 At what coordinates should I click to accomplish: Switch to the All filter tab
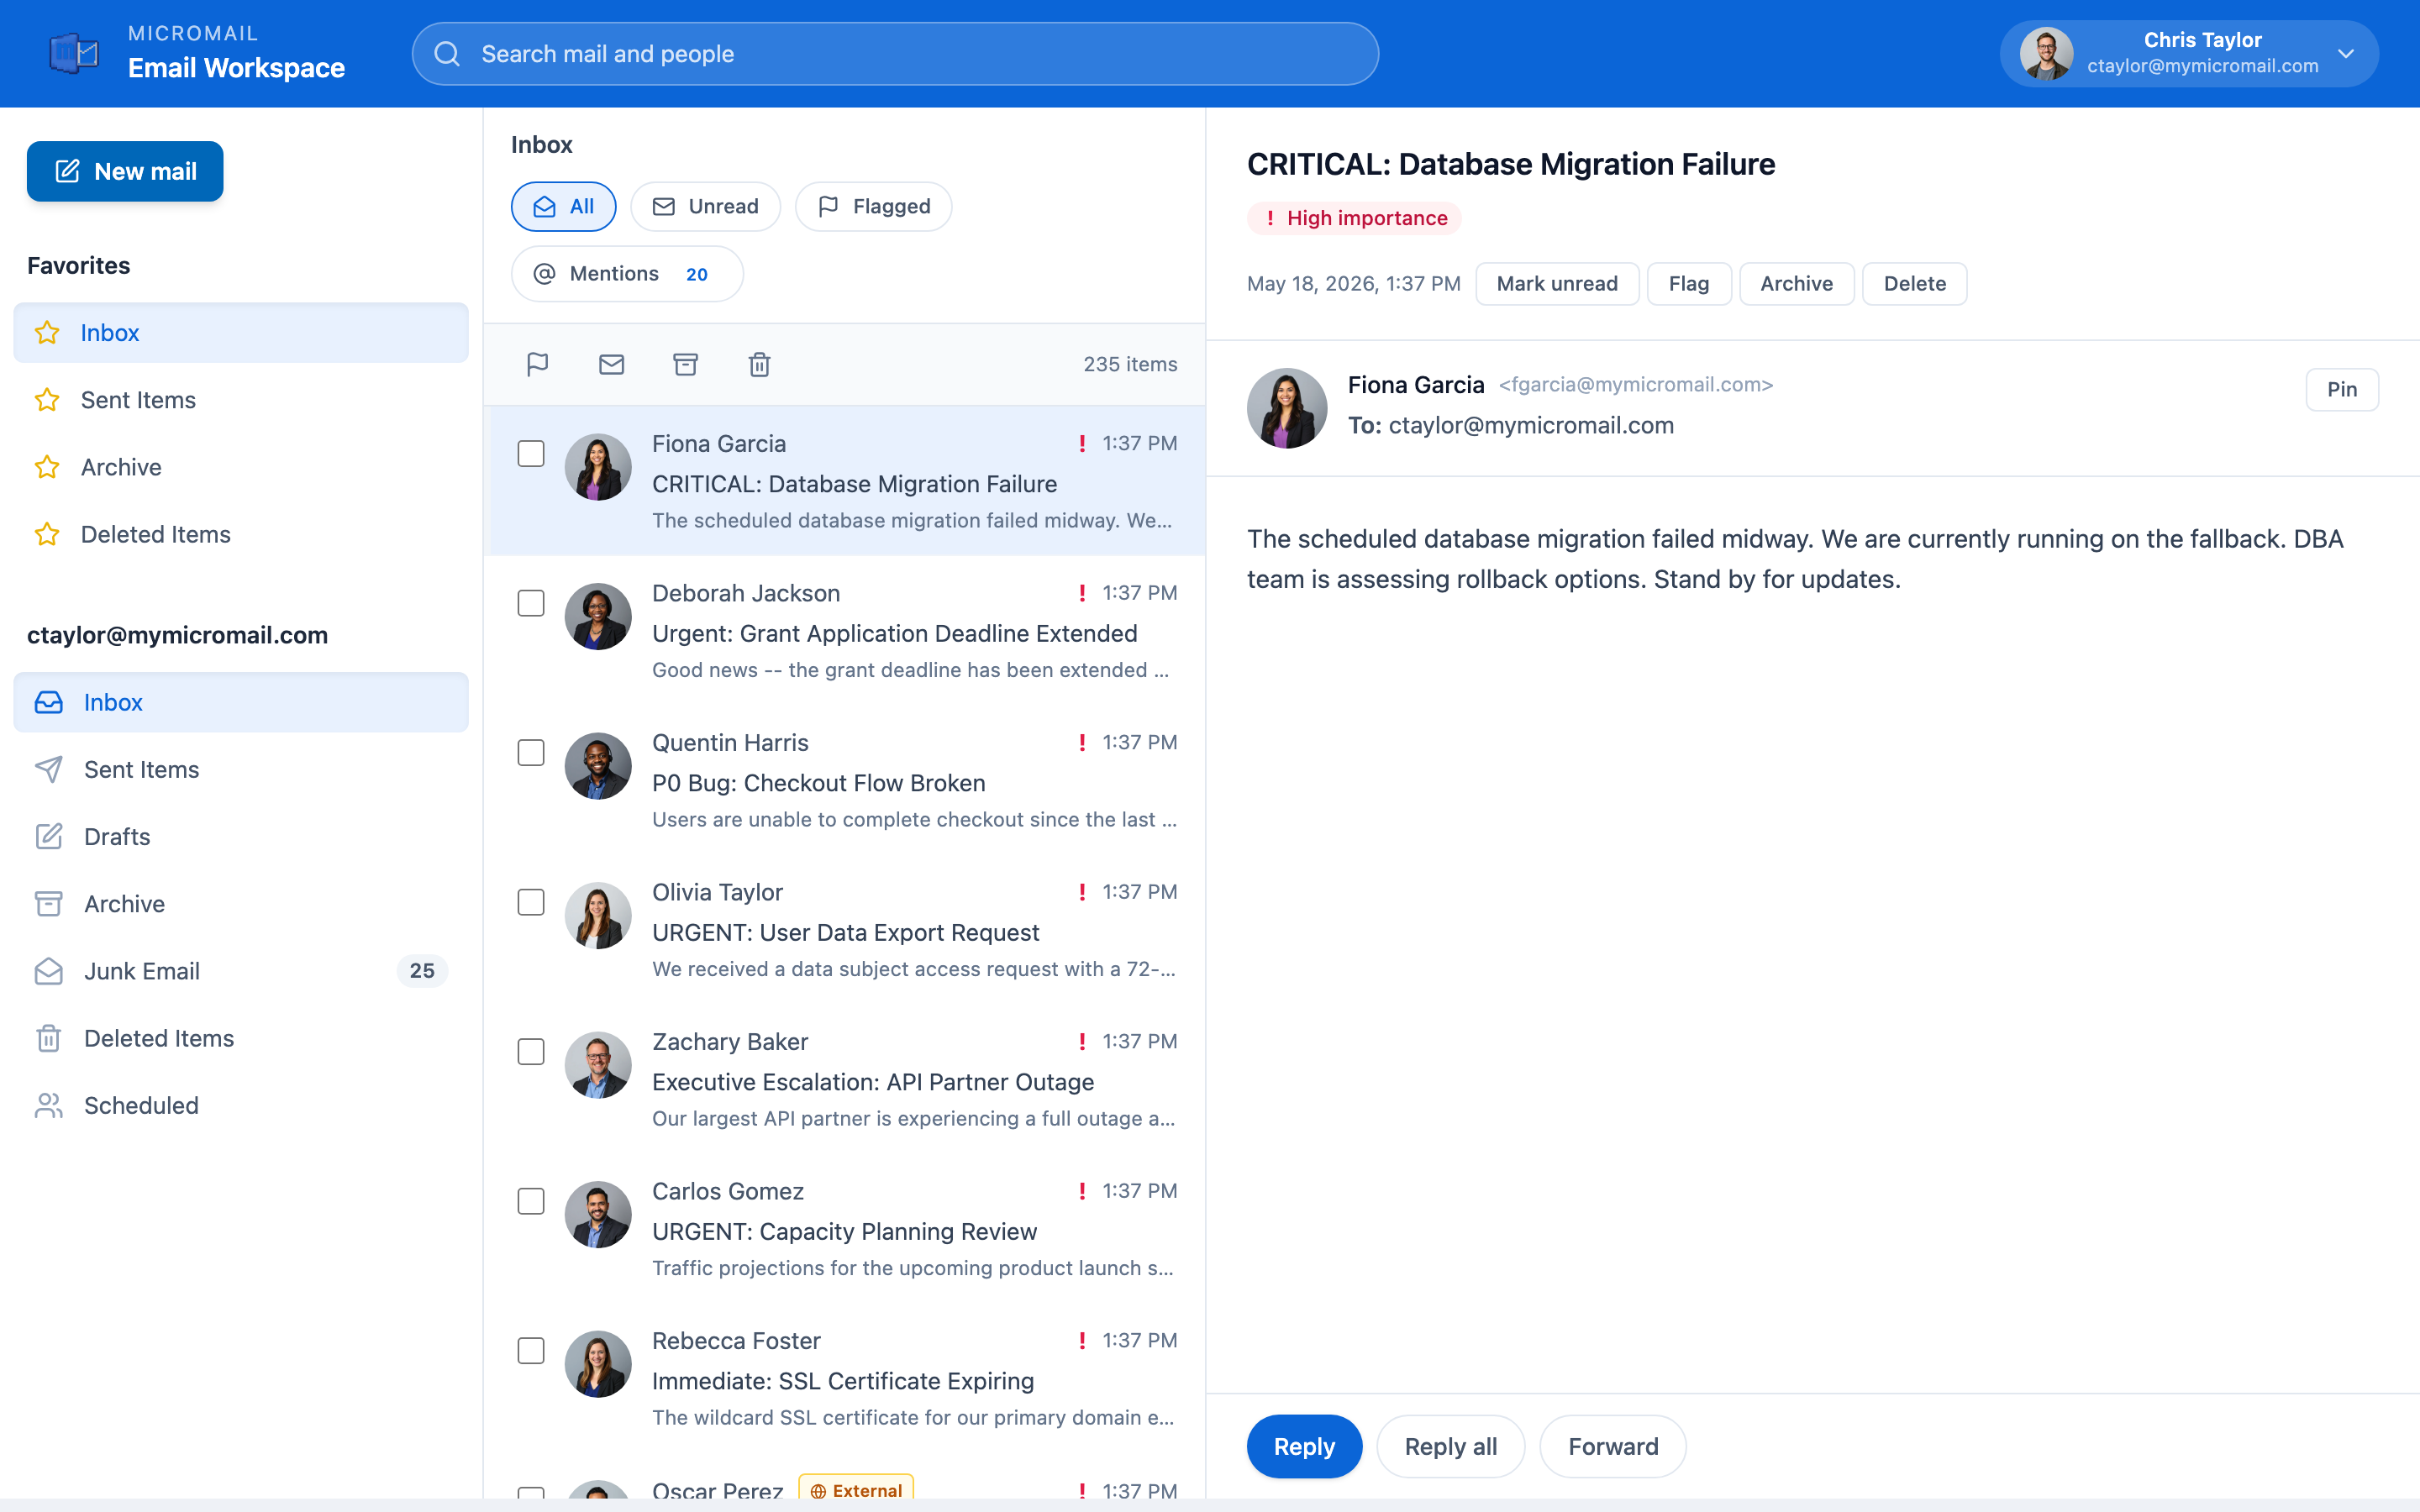(x=563, y=206)
